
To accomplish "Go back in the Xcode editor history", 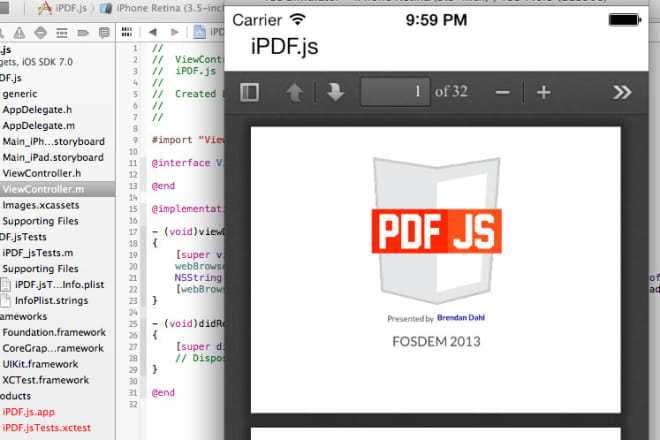I will click(x=153, y=32).
